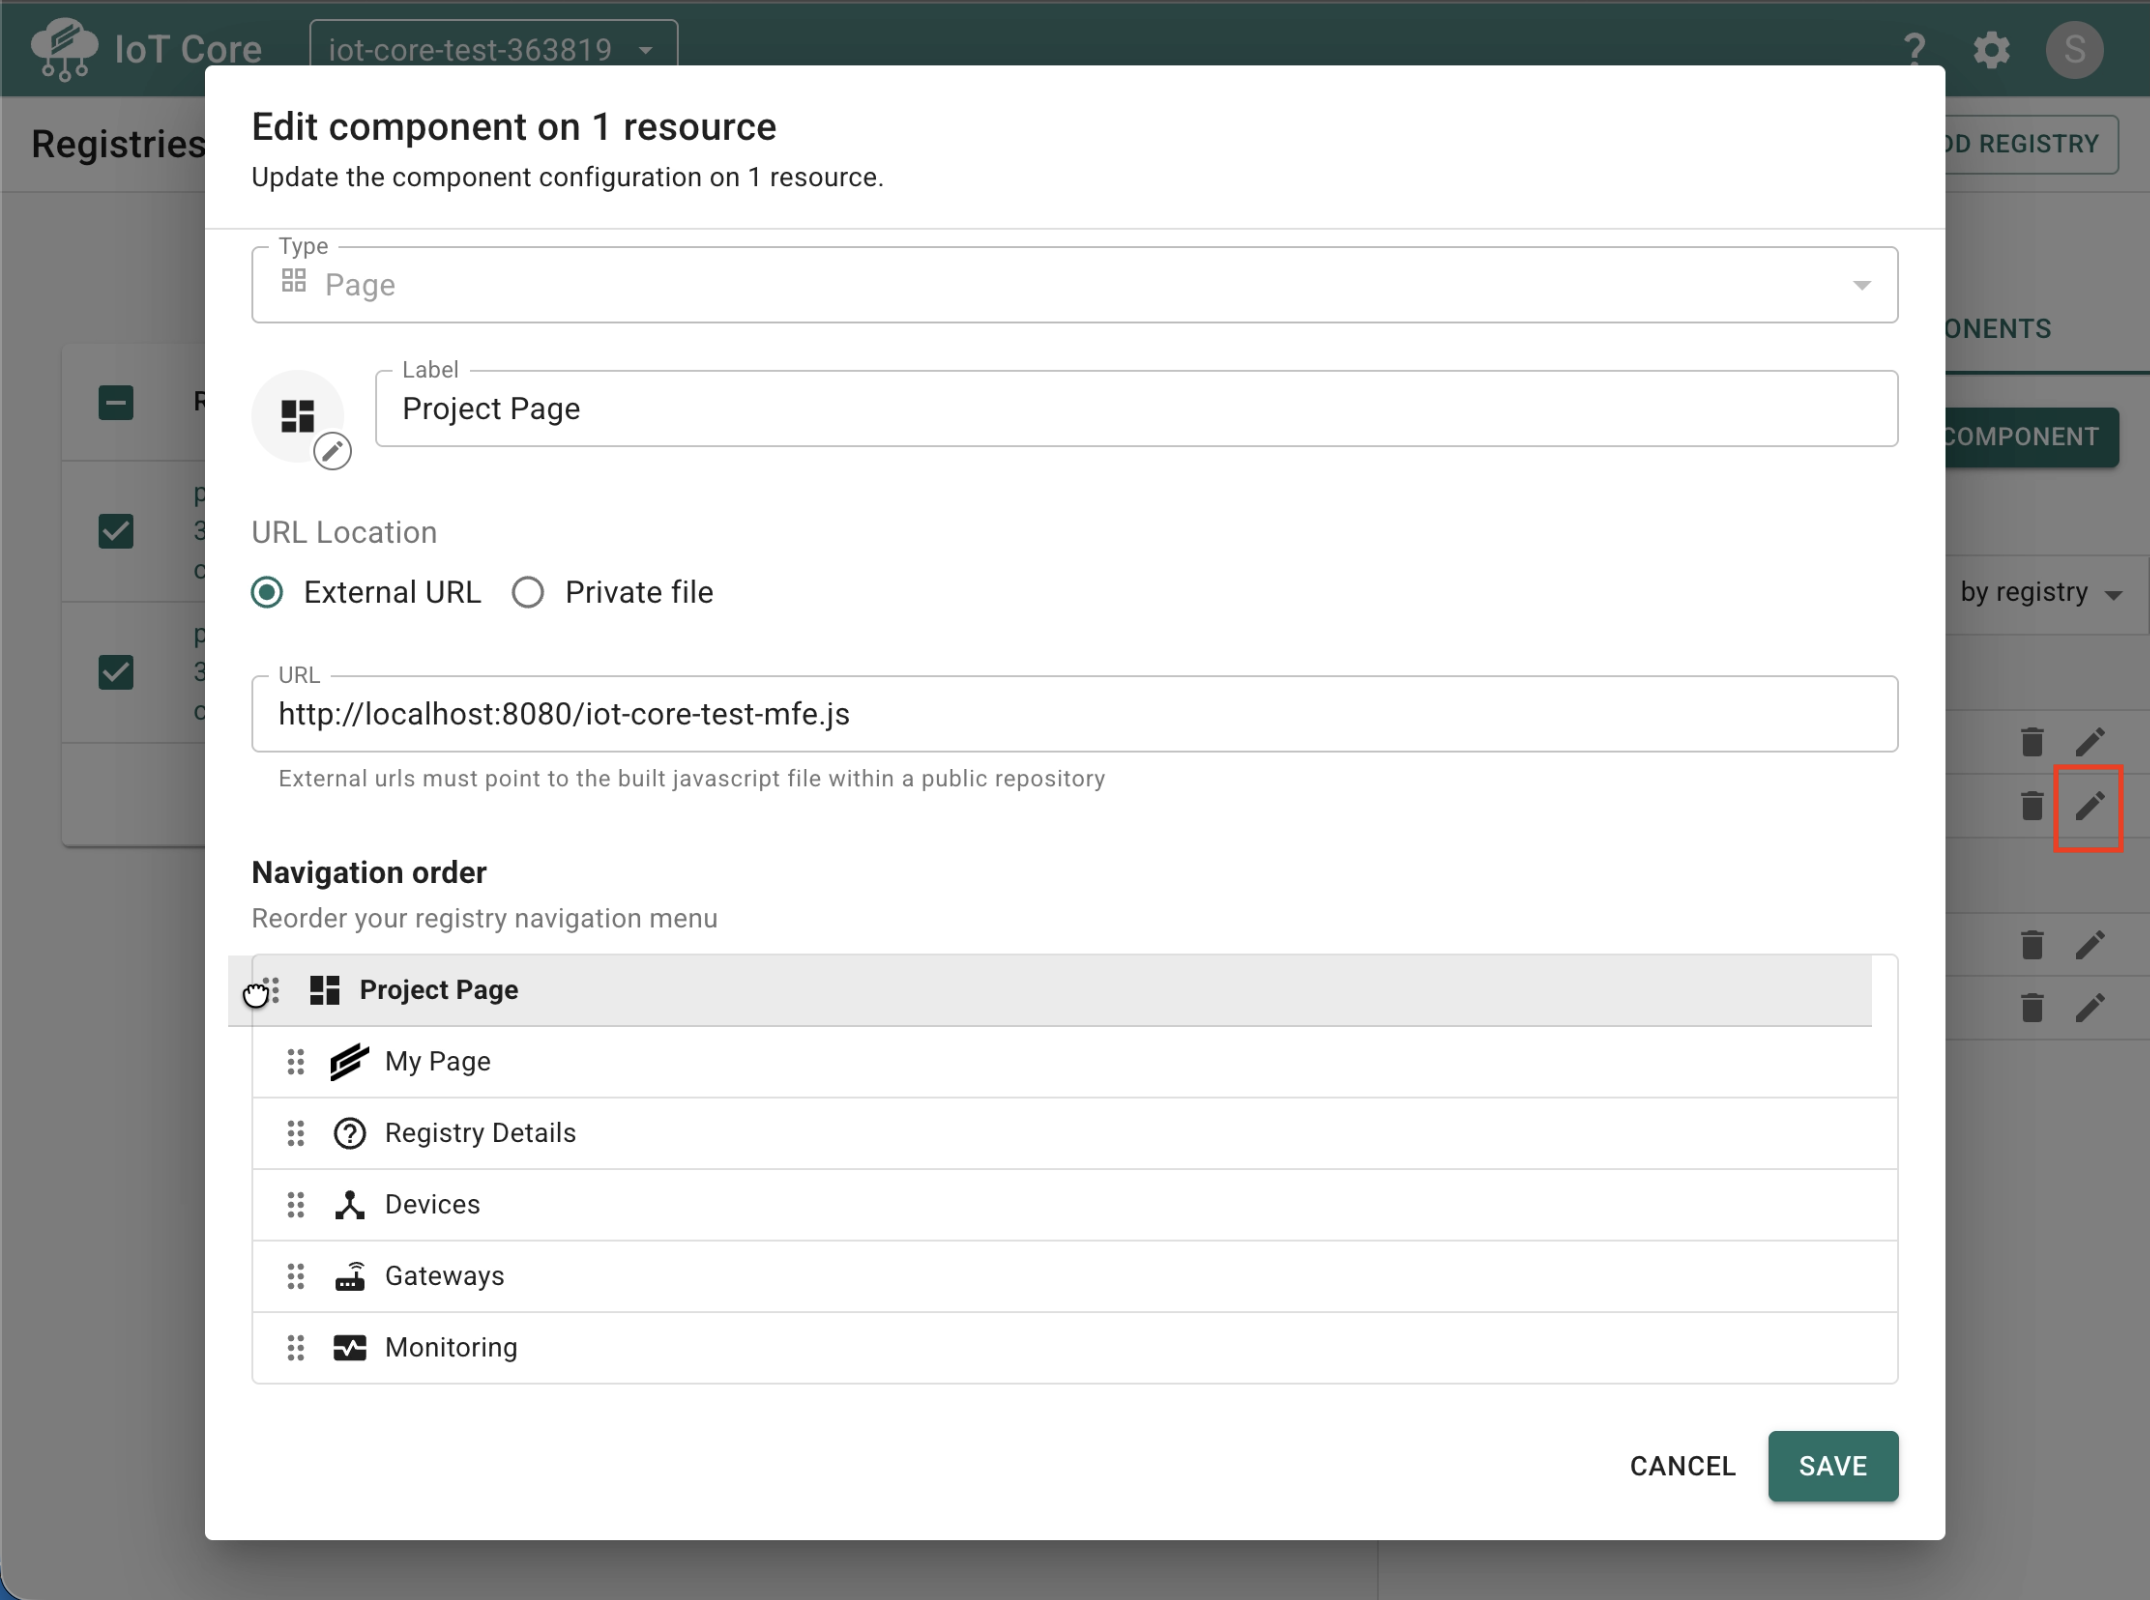Open the settings gear icon
Screen dimensions: 2150x1600
point(1991,49)
